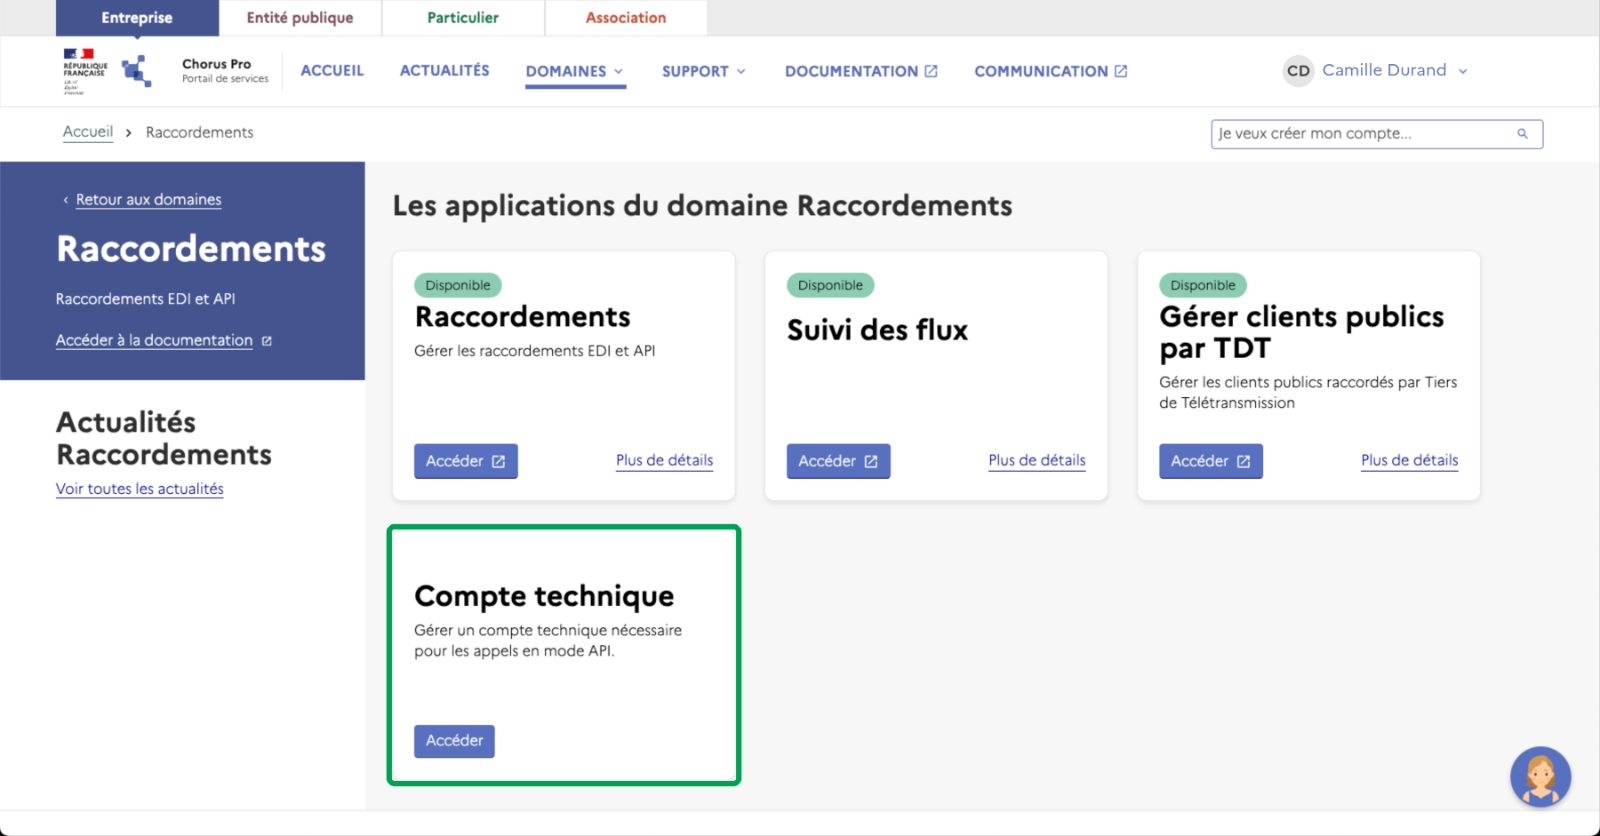Click Accéder on the Raccordements card
Viewport: 1600px width, 836px height.
click(466, 461)
